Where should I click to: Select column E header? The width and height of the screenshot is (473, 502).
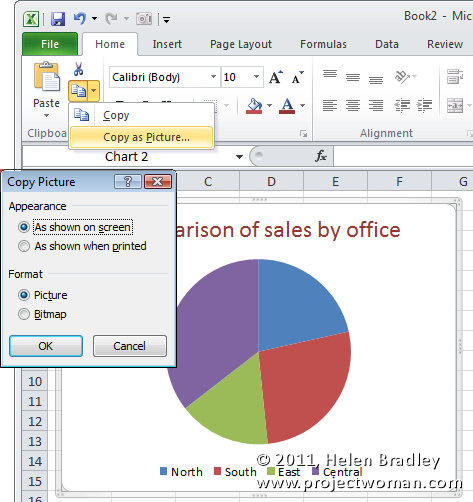tap(335, 182)
